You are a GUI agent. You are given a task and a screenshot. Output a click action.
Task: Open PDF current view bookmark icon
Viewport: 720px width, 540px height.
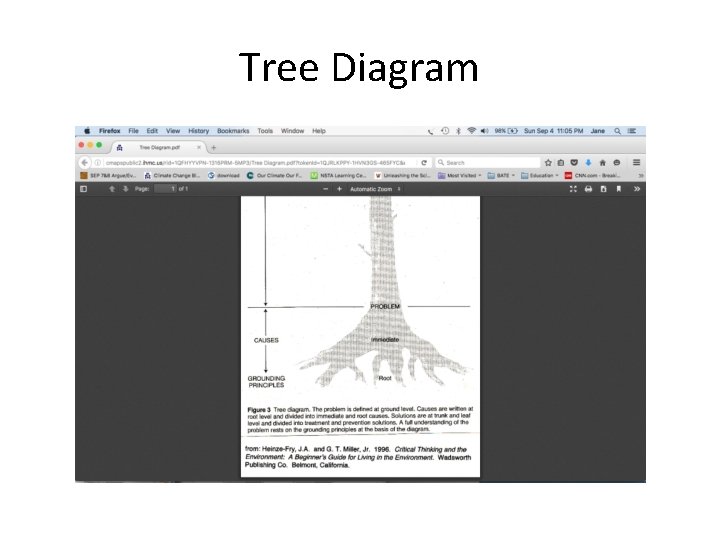tap(619, 189)
